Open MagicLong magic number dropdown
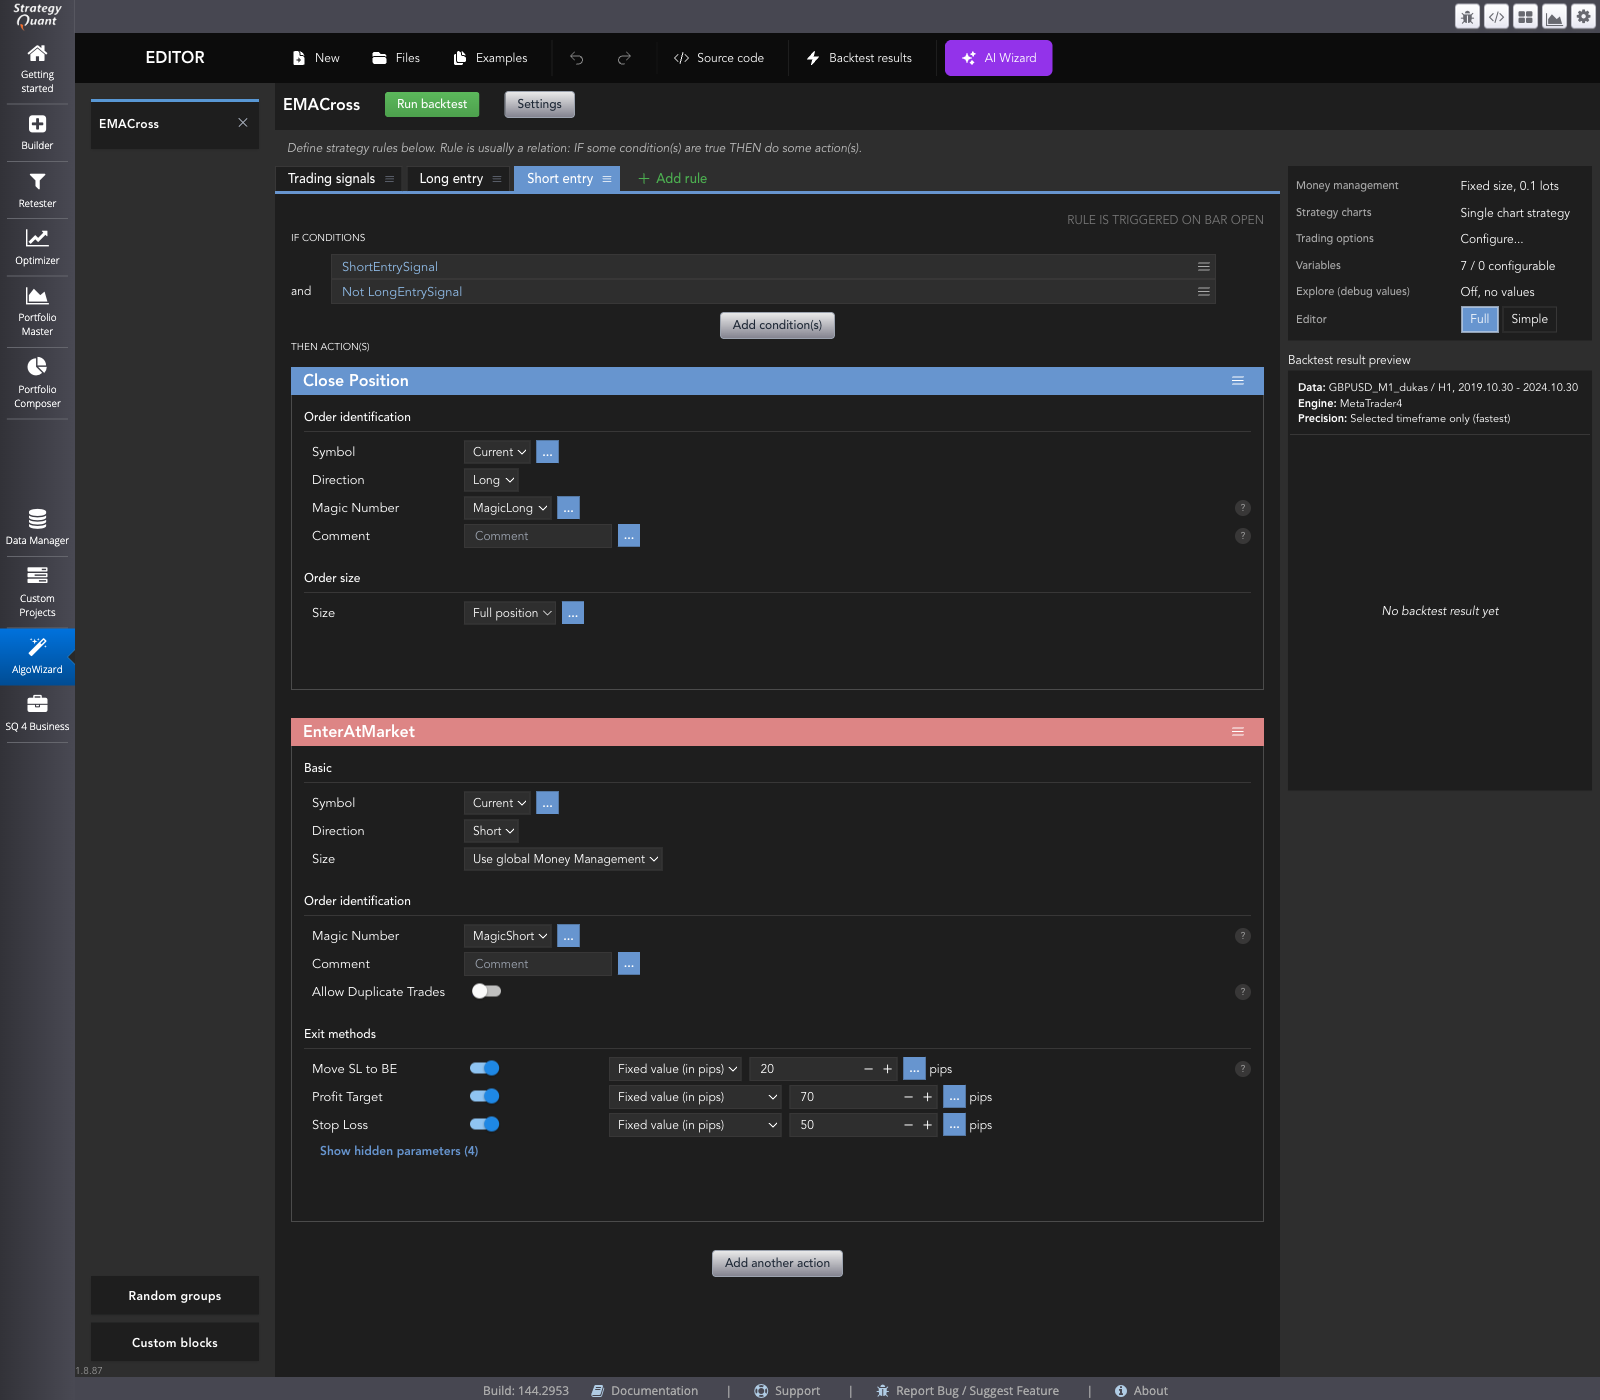 click(x=508, y=508)
